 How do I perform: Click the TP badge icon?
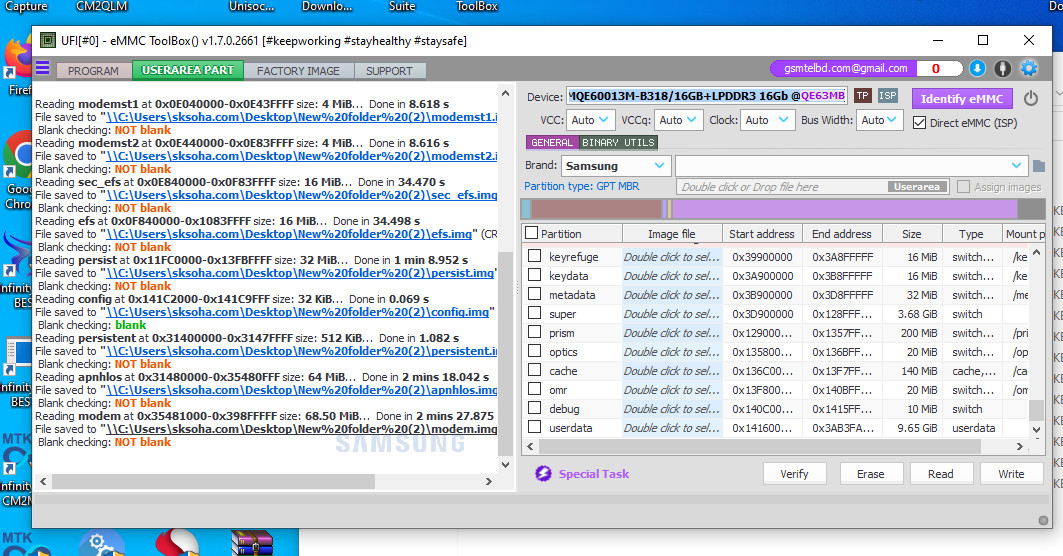click(862, 96)
